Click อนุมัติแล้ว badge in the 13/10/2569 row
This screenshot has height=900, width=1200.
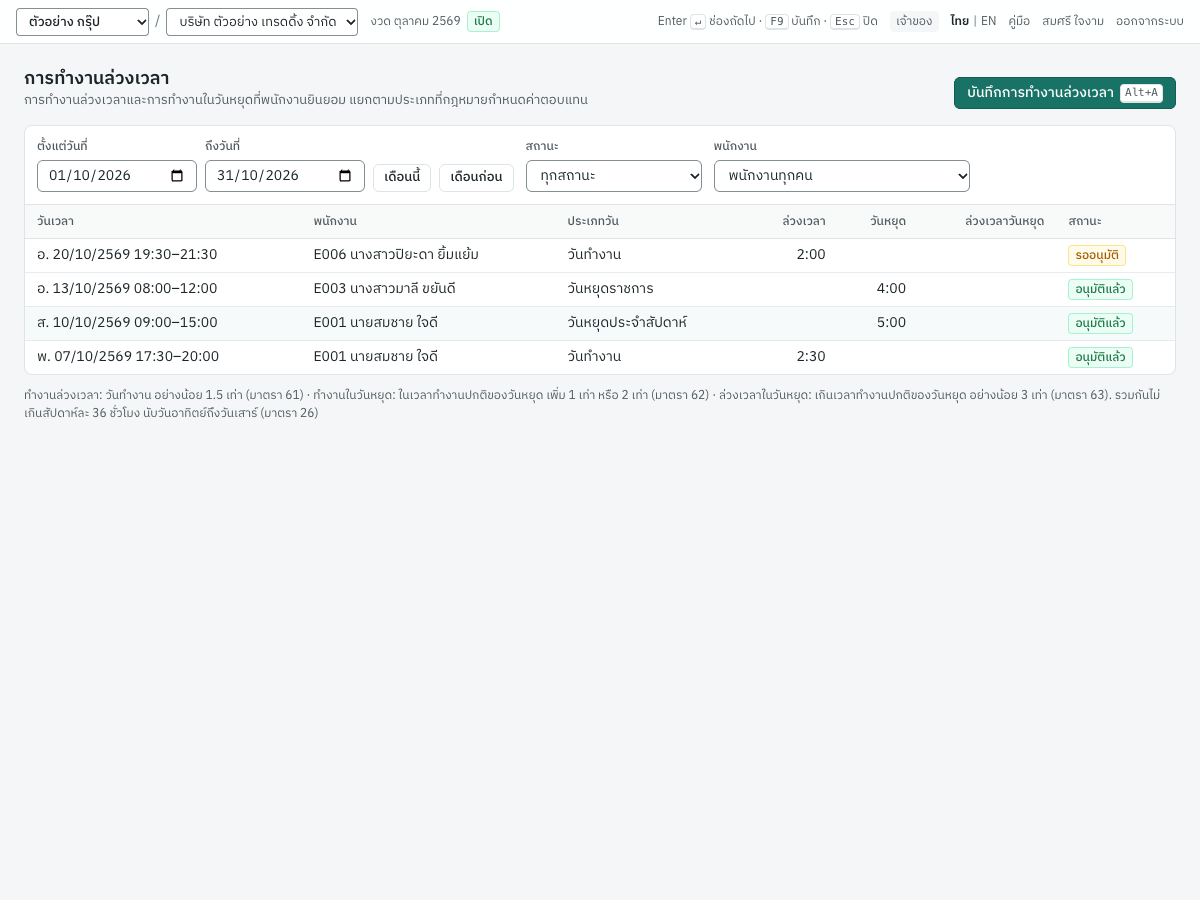pos(1100,289)
